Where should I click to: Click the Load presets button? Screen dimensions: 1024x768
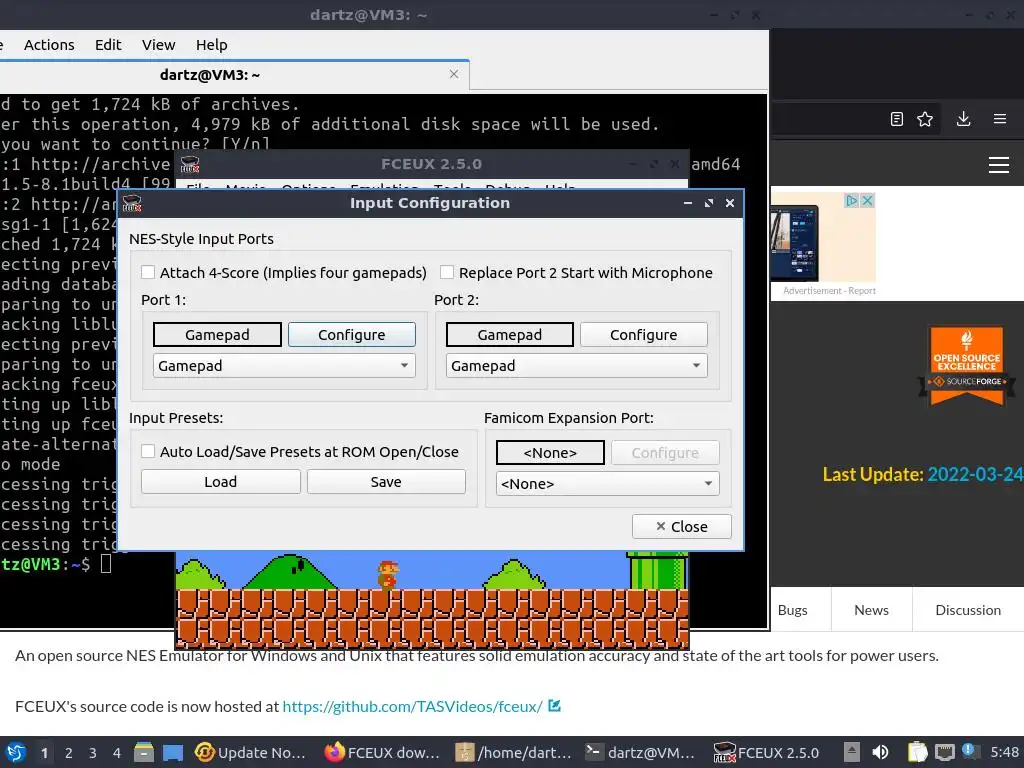[221, 482]
